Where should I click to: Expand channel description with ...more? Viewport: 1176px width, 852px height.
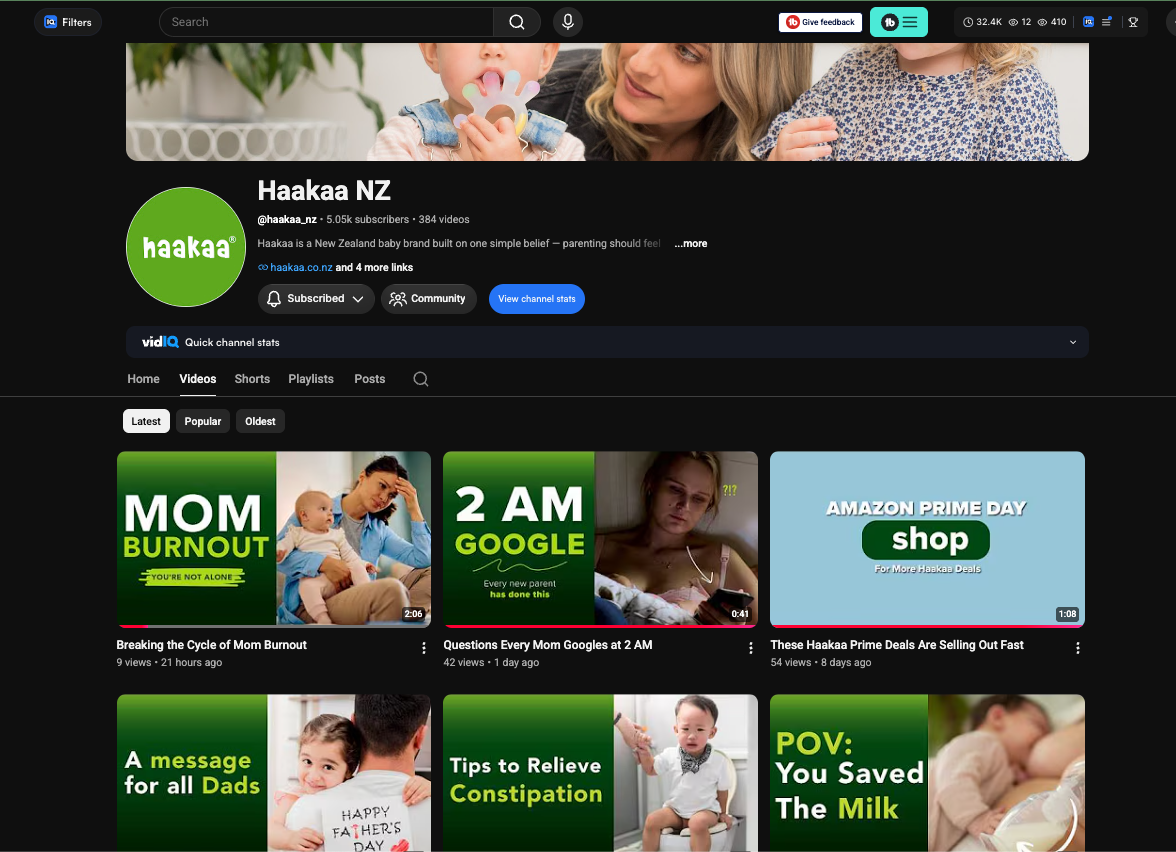tap(690, 243)
